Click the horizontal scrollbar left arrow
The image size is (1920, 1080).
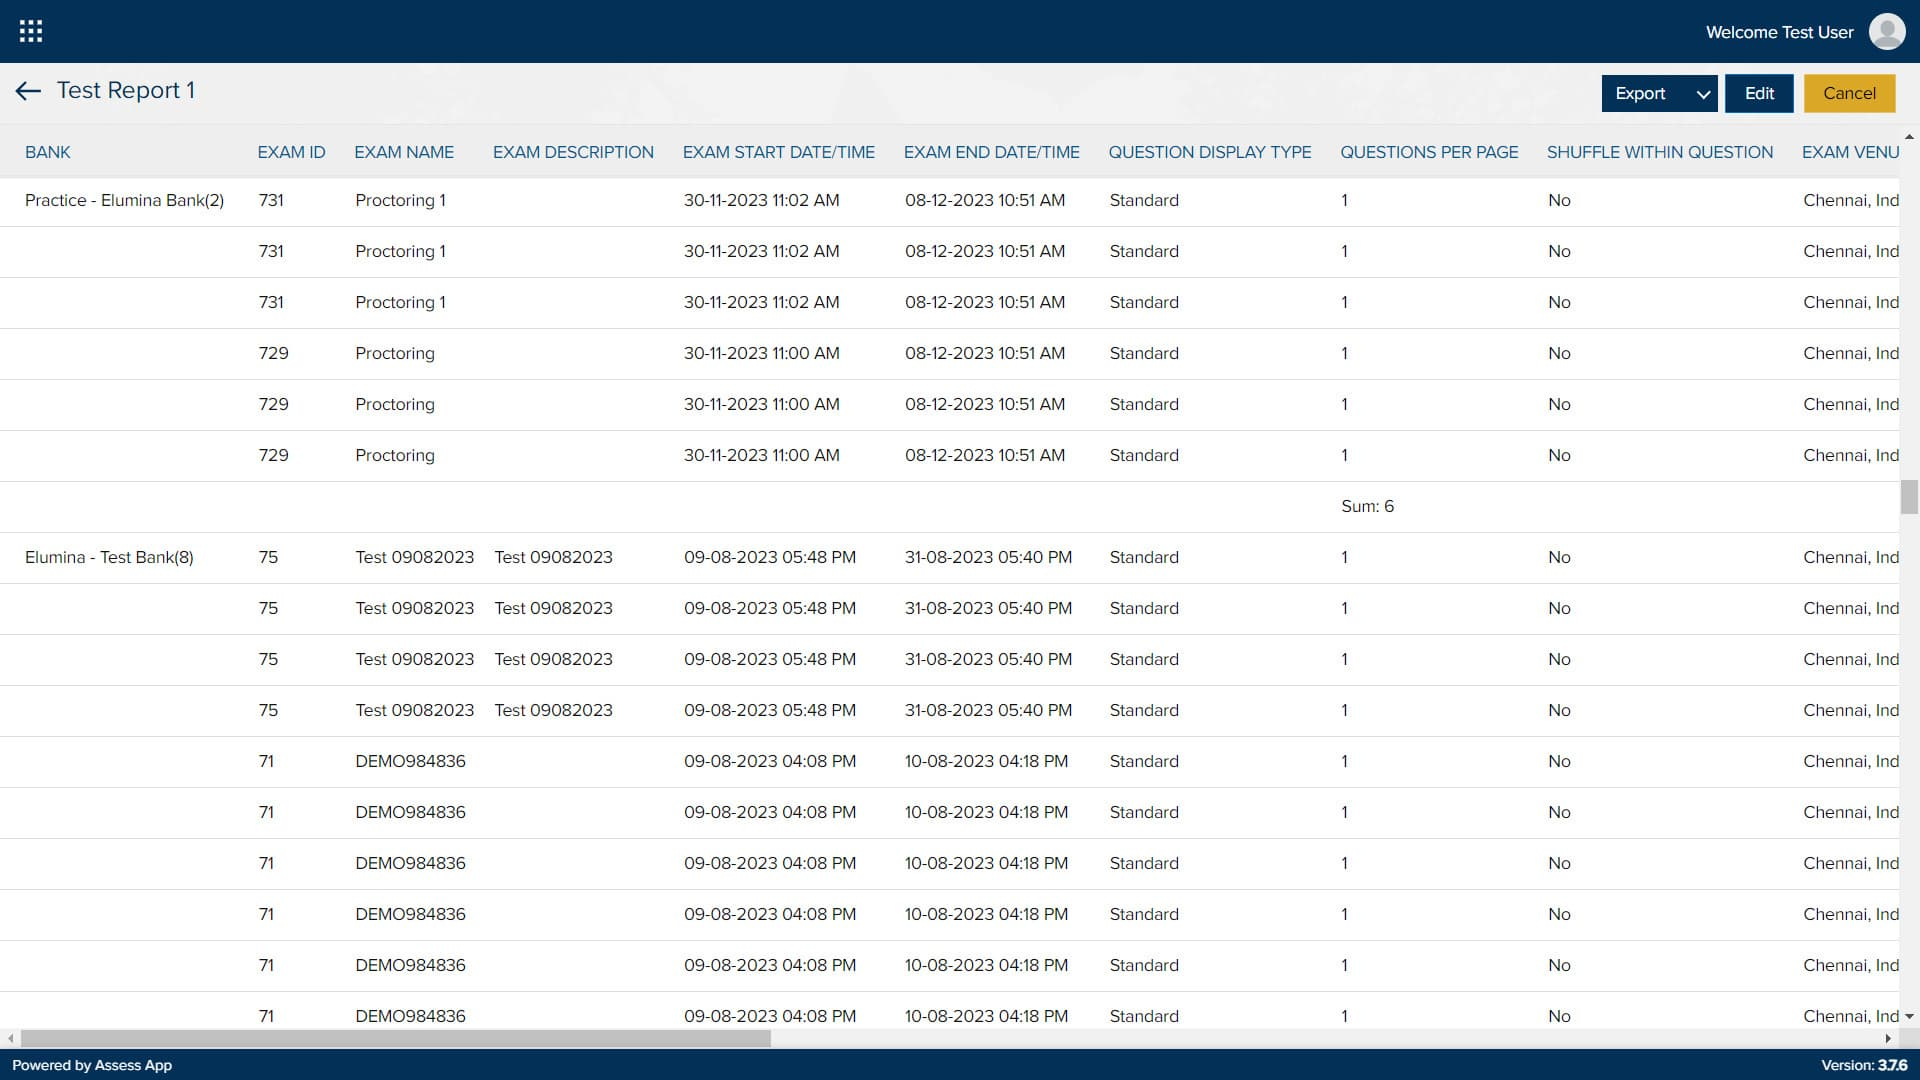pos(10,1039)
